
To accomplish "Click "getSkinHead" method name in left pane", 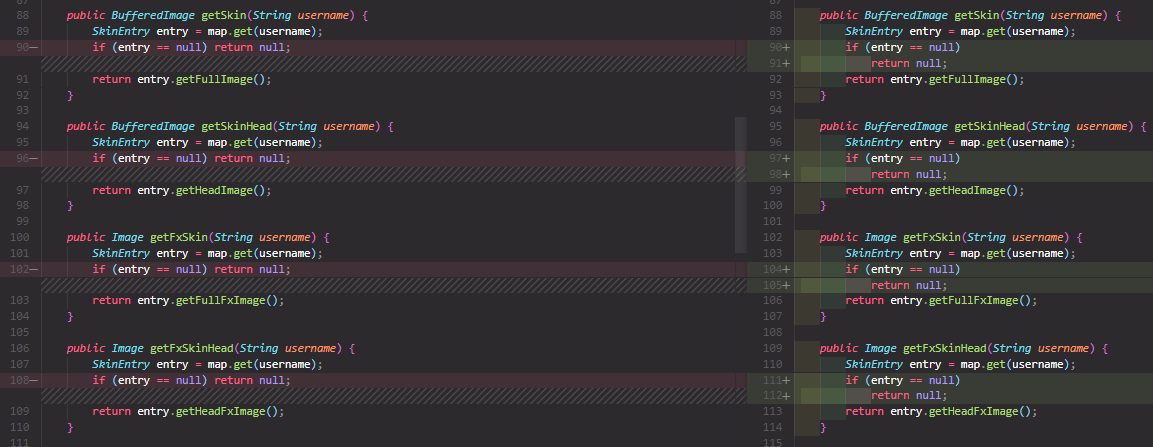I will pyautogui.click(x=236, y=126).
